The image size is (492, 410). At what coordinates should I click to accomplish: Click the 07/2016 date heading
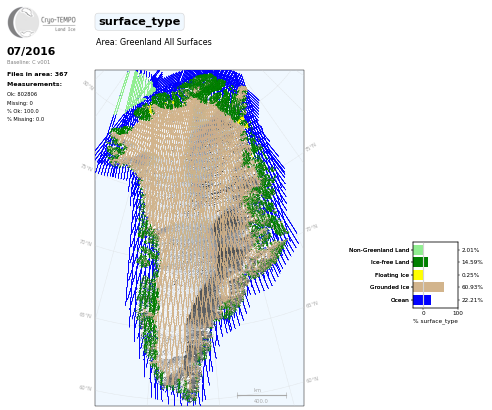pos(31,51)
